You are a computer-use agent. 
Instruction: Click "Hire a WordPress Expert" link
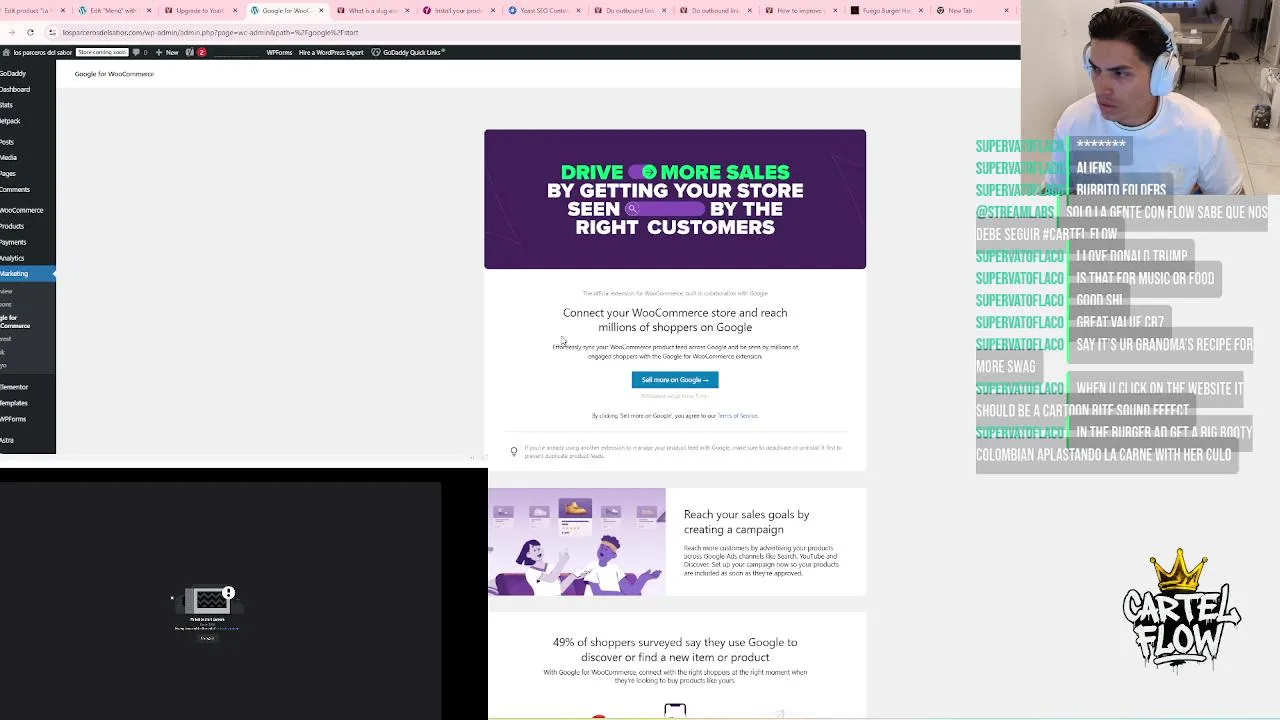[331, 52]
